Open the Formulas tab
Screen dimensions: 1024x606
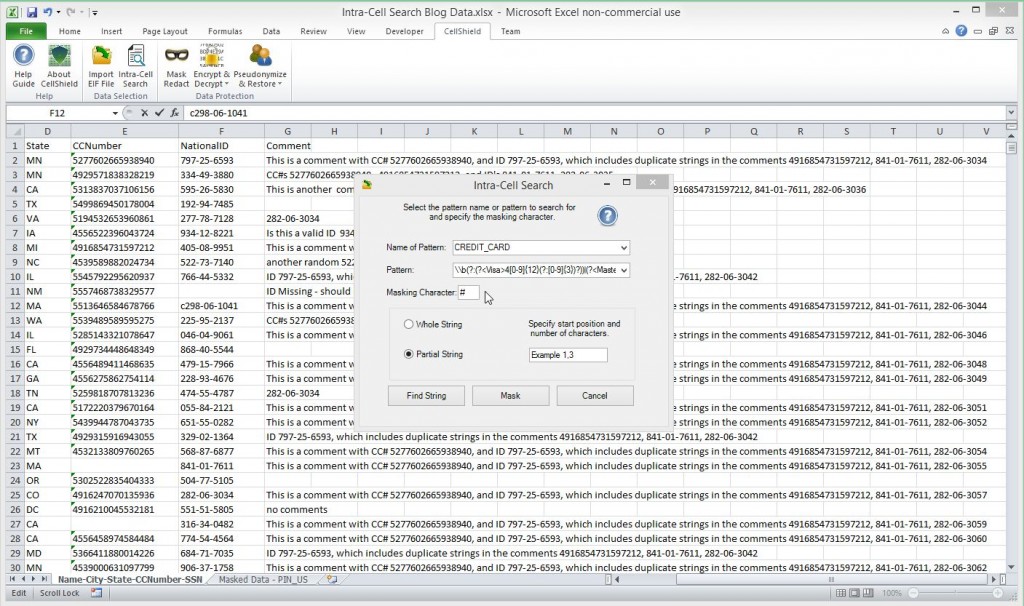tap(225, 31)
